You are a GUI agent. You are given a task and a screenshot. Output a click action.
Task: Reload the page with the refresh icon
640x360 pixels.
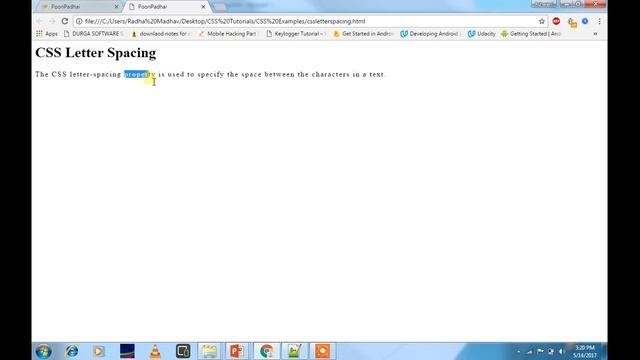coord(64,21)
